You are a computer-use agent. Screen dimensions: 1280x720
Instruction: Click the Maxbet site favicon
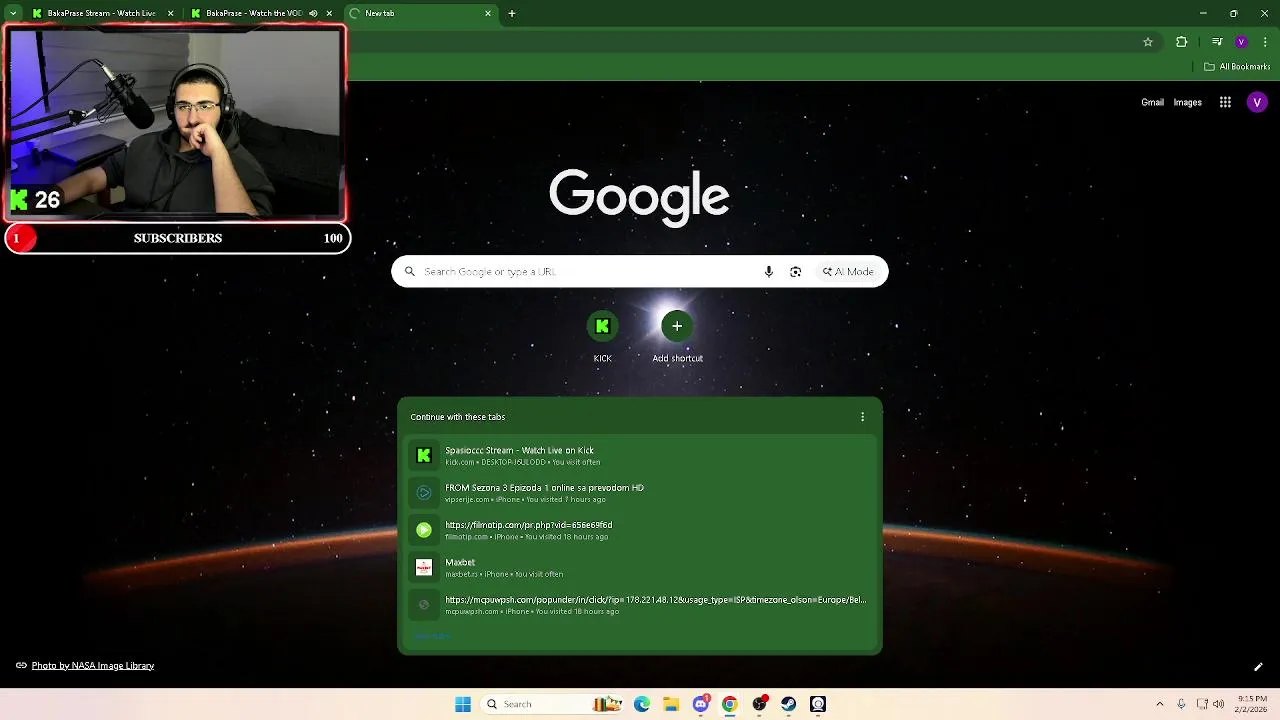(424, 567)
